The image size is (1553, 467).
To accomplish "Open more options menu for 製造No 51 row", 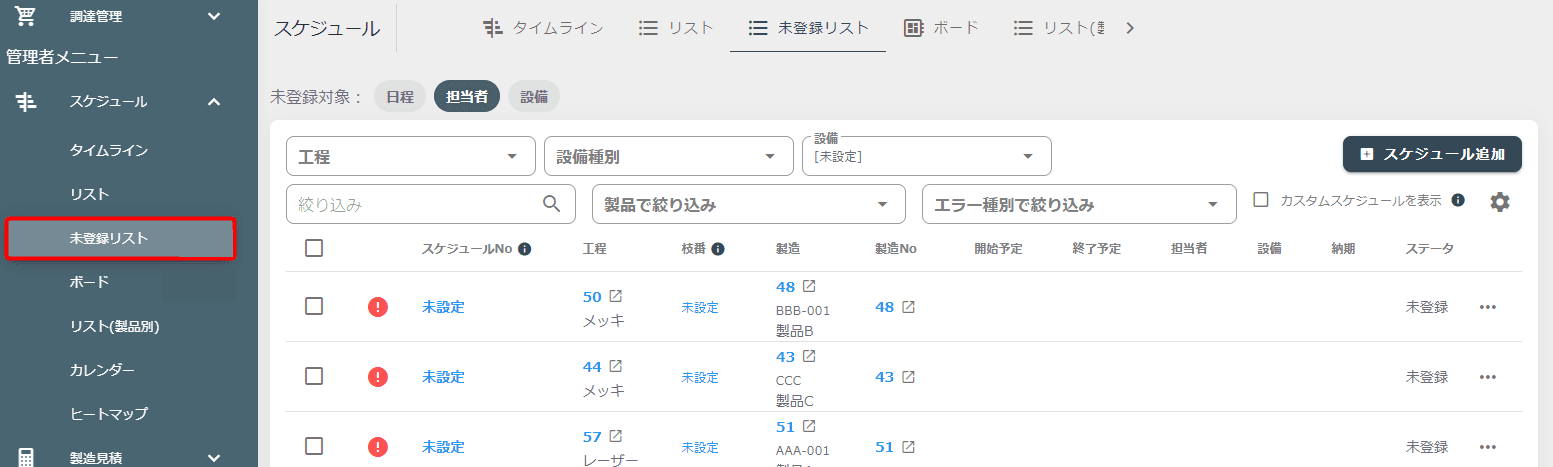I will tap(1487, 447).
